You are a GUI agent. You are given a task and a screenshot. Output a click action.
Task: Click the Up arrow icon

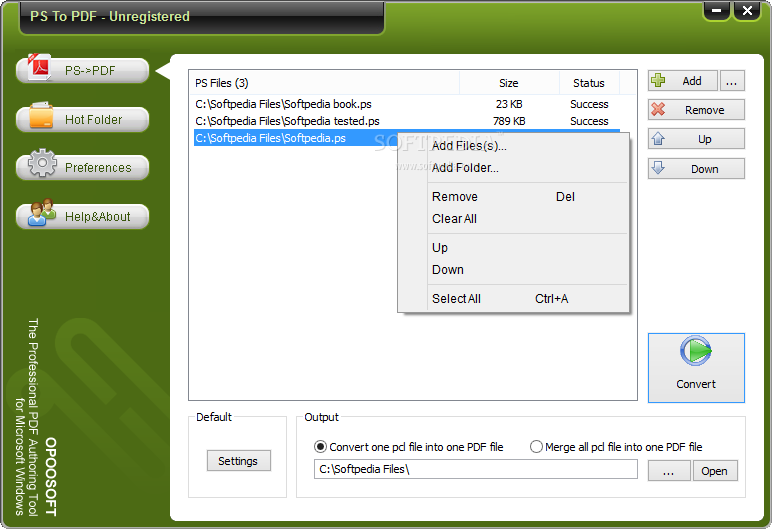(x=658, y=138)
